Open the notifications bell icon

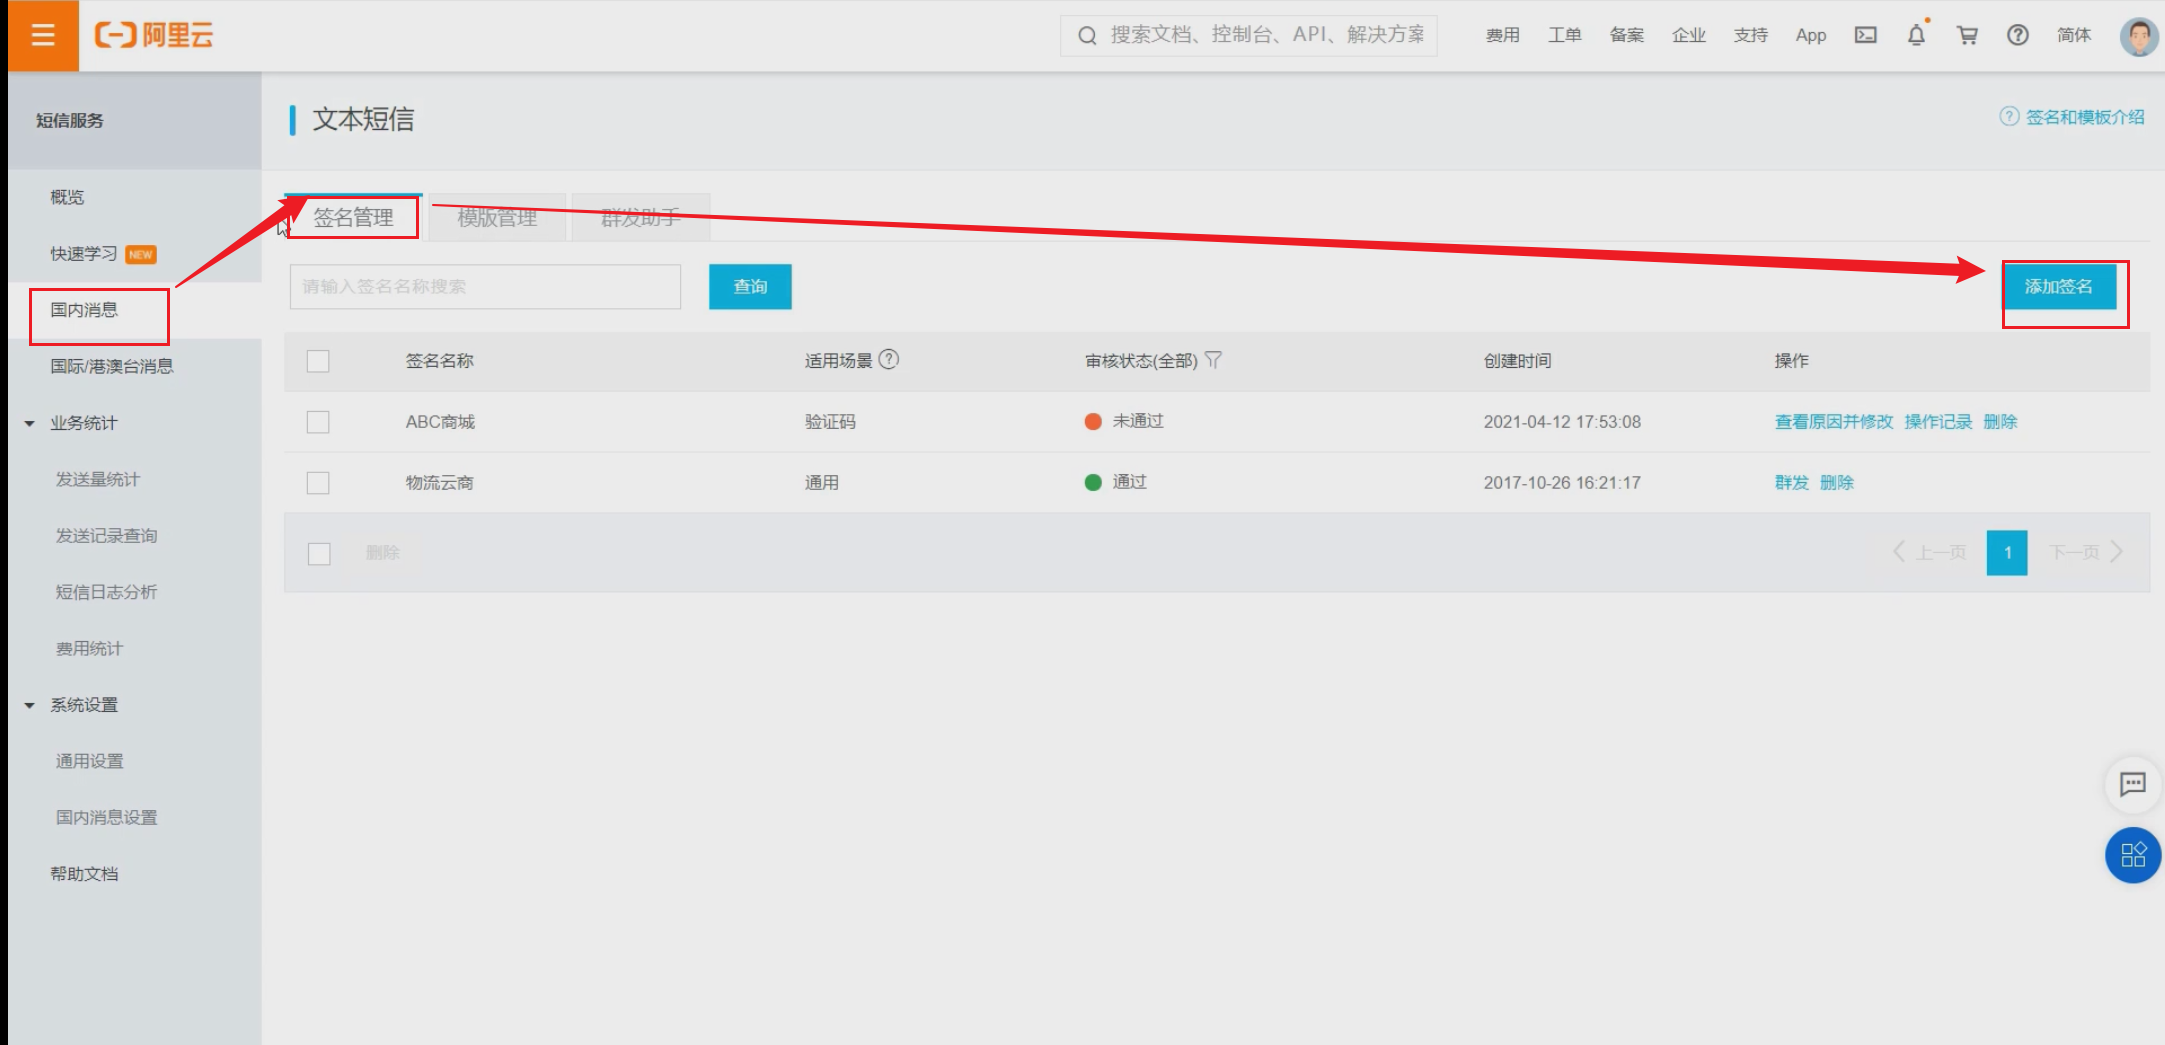(1916, 35)
